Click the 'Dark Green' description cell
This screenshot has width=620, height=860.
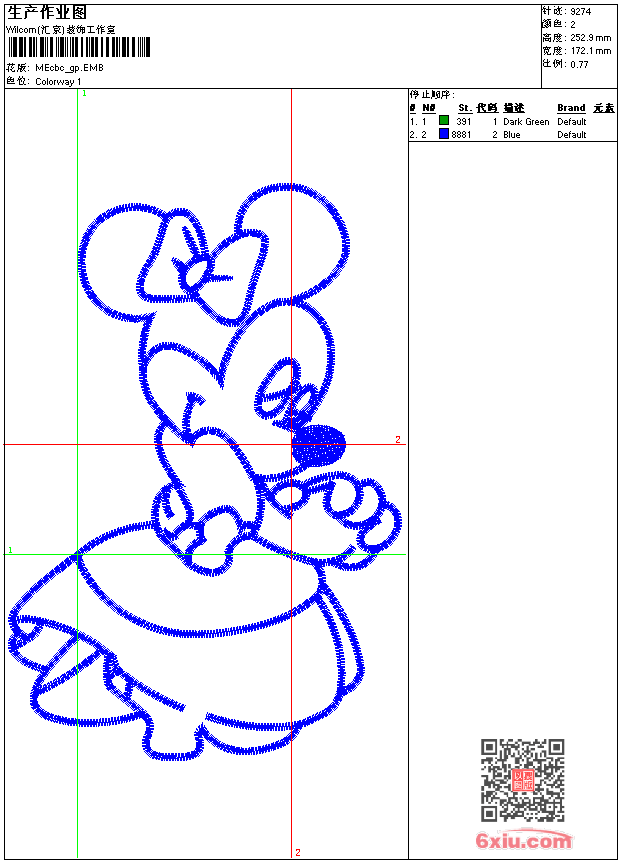coord(526,122)
